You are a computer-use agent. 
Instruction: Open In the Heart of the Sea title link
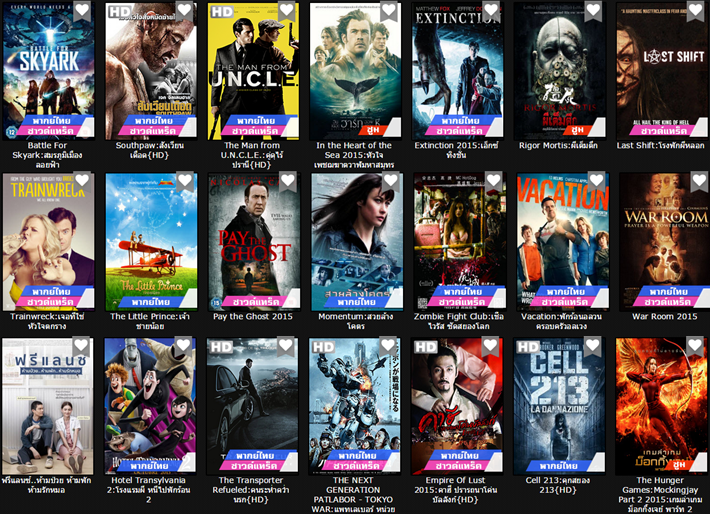[x=354, y=155]
